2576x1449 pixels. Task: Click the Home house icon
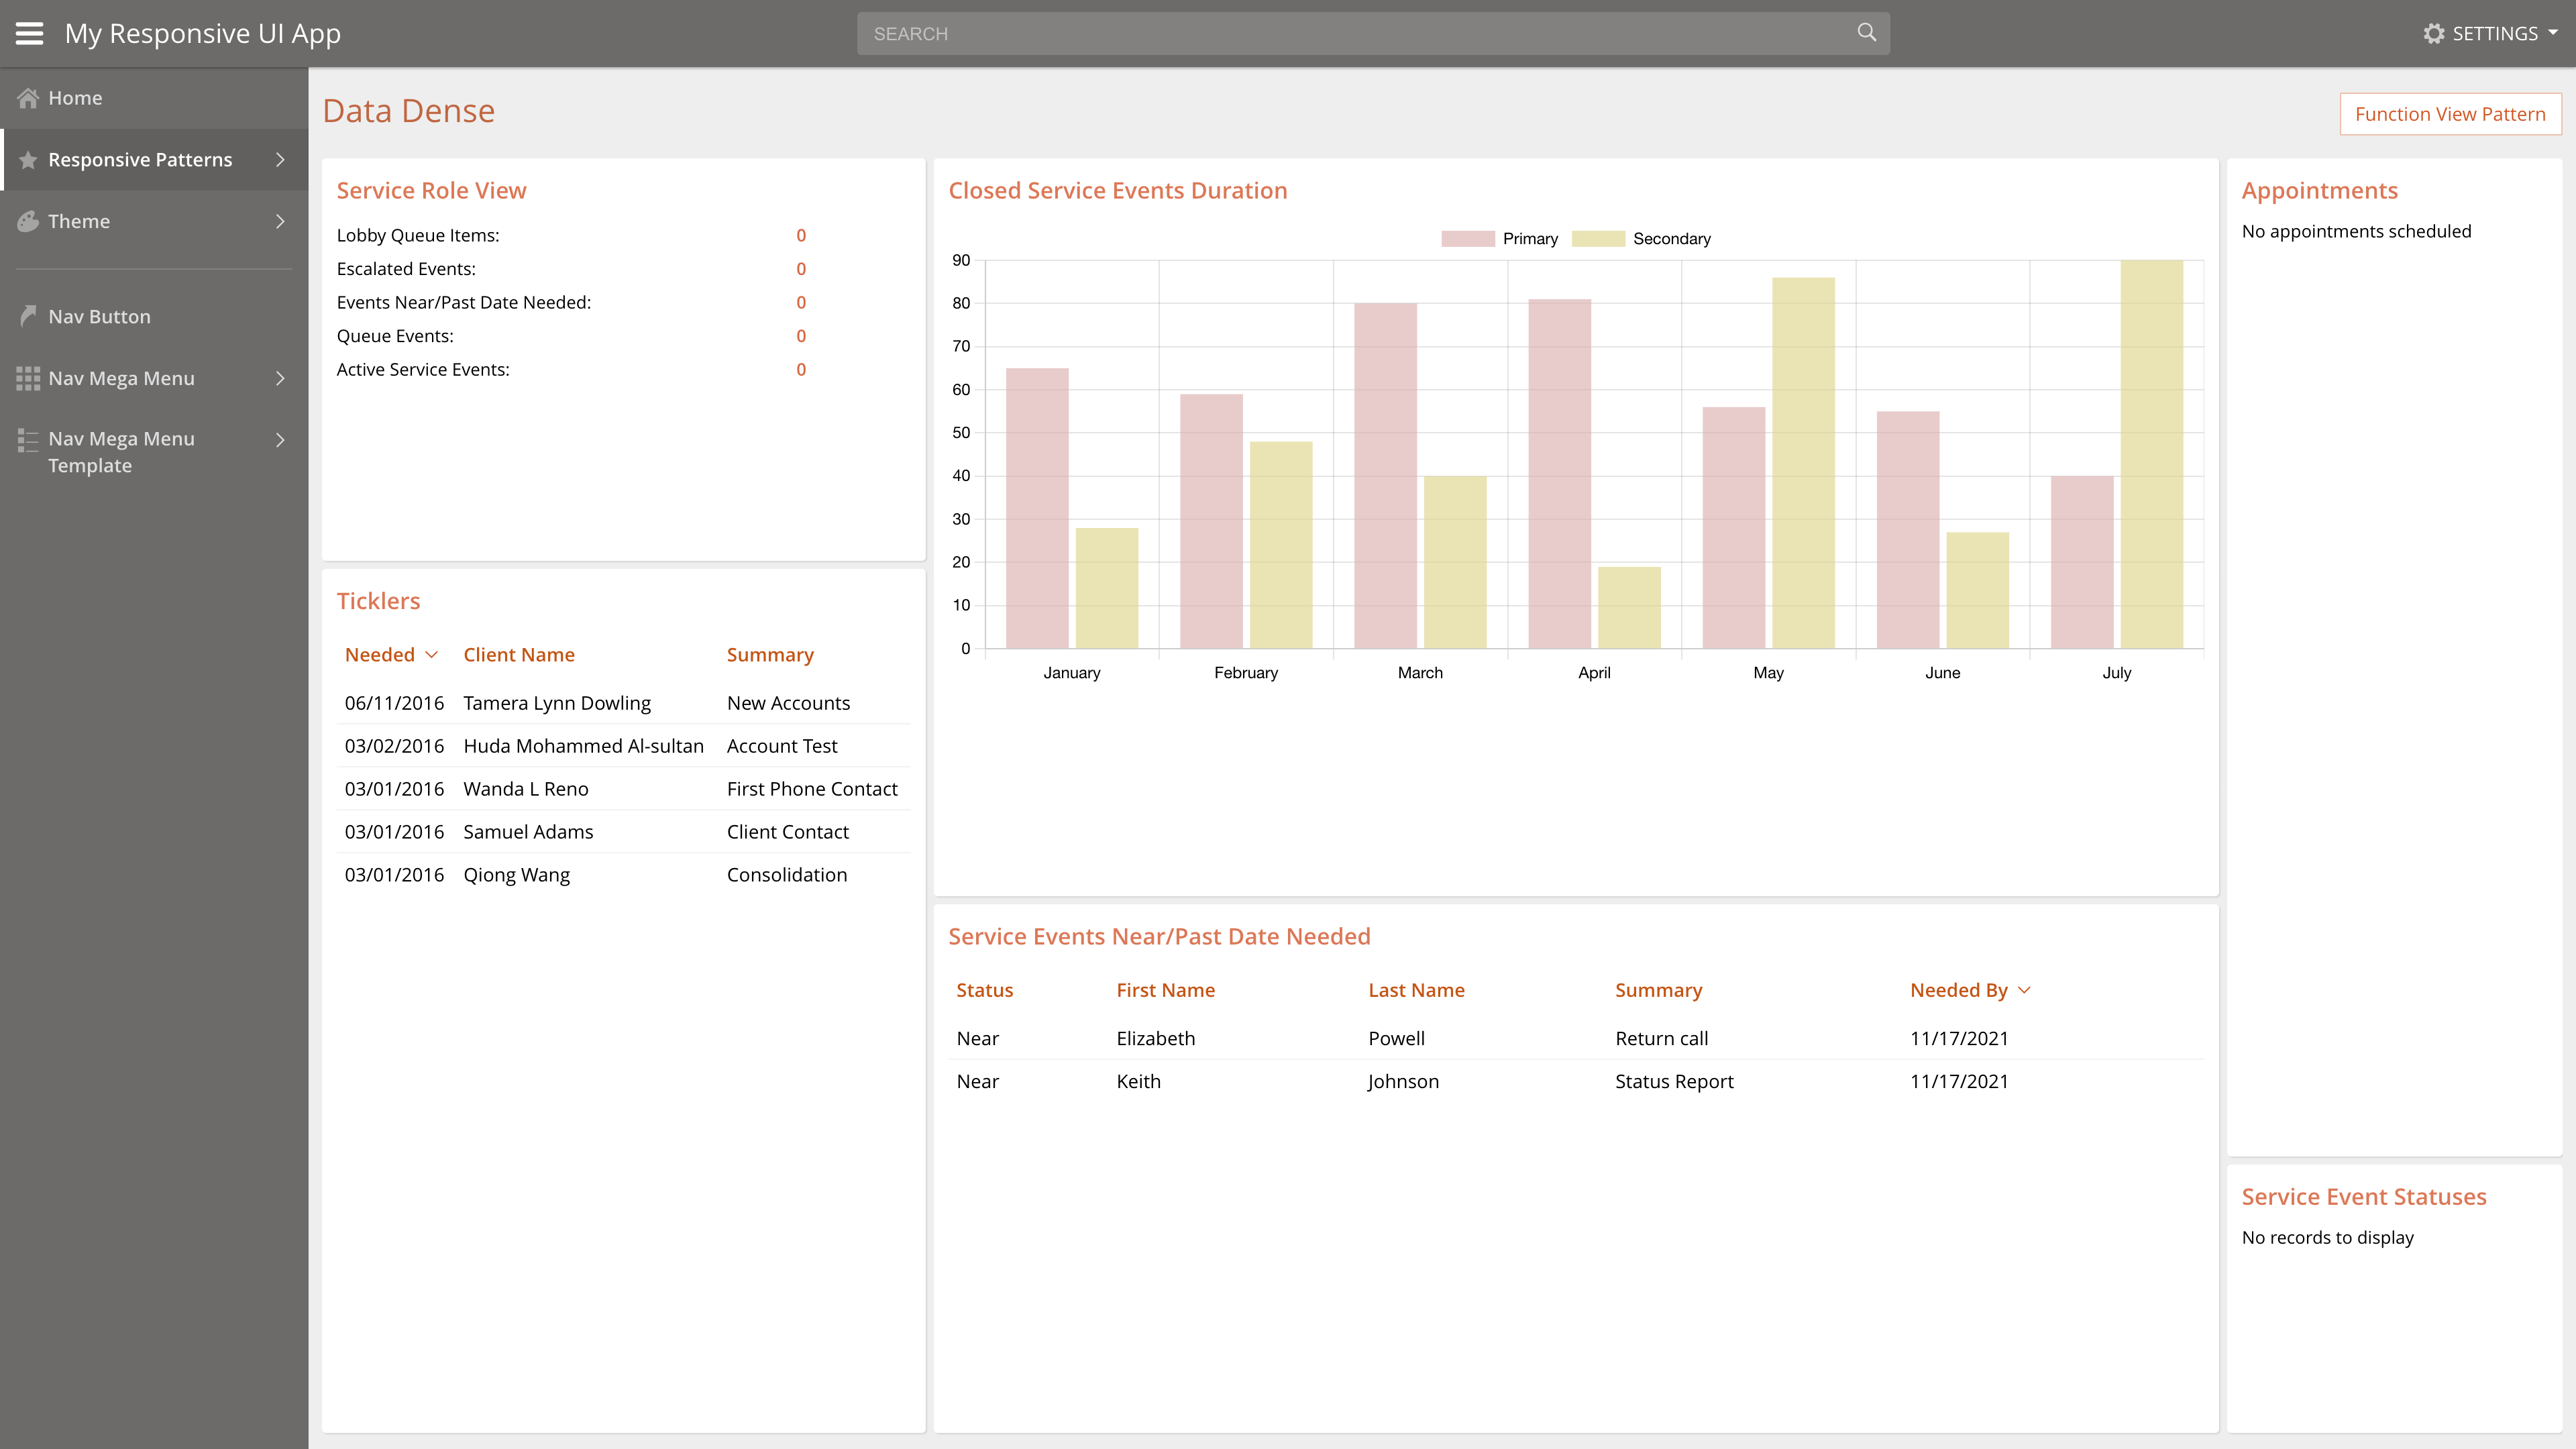[28, 98]
